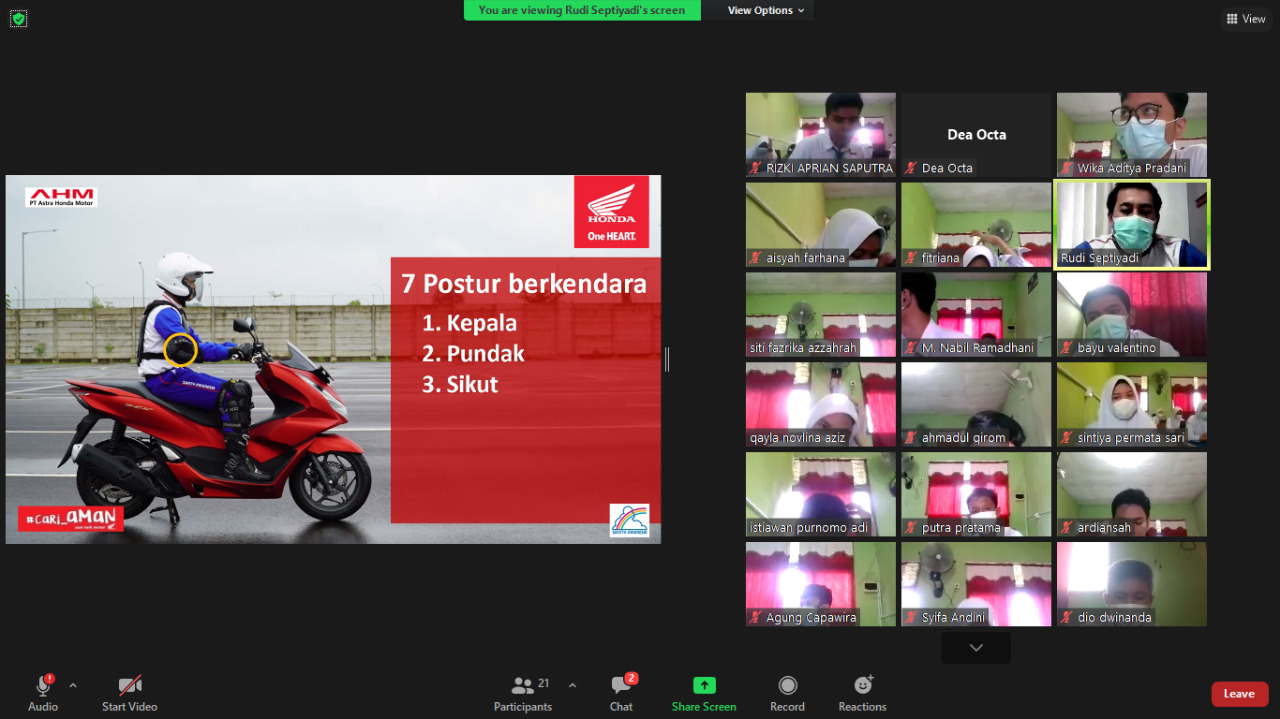Image resolution: width=1280 pixels, height=719 pixels.
Task: Select Rudi Septiyadi's video thumbnail
Action: tap(1132, 225)
